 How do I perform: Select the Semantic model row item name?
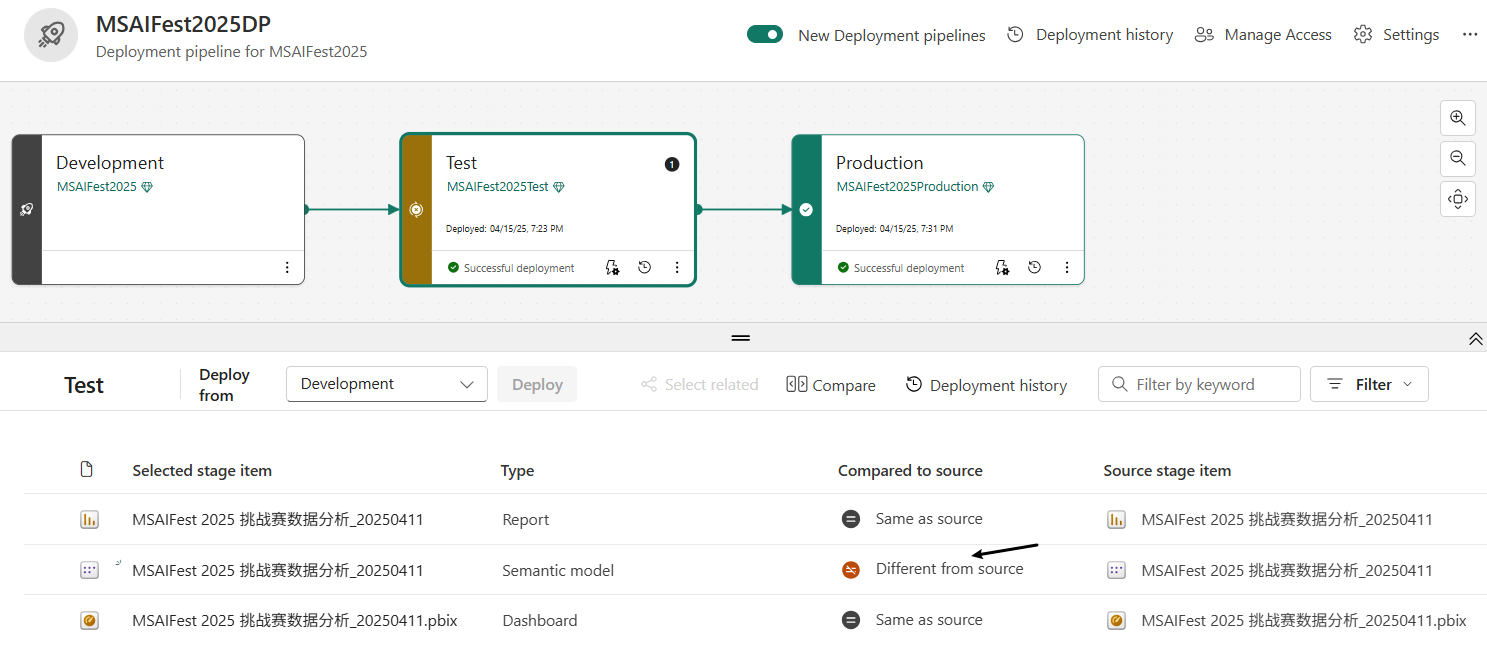[x=278, y=570]
